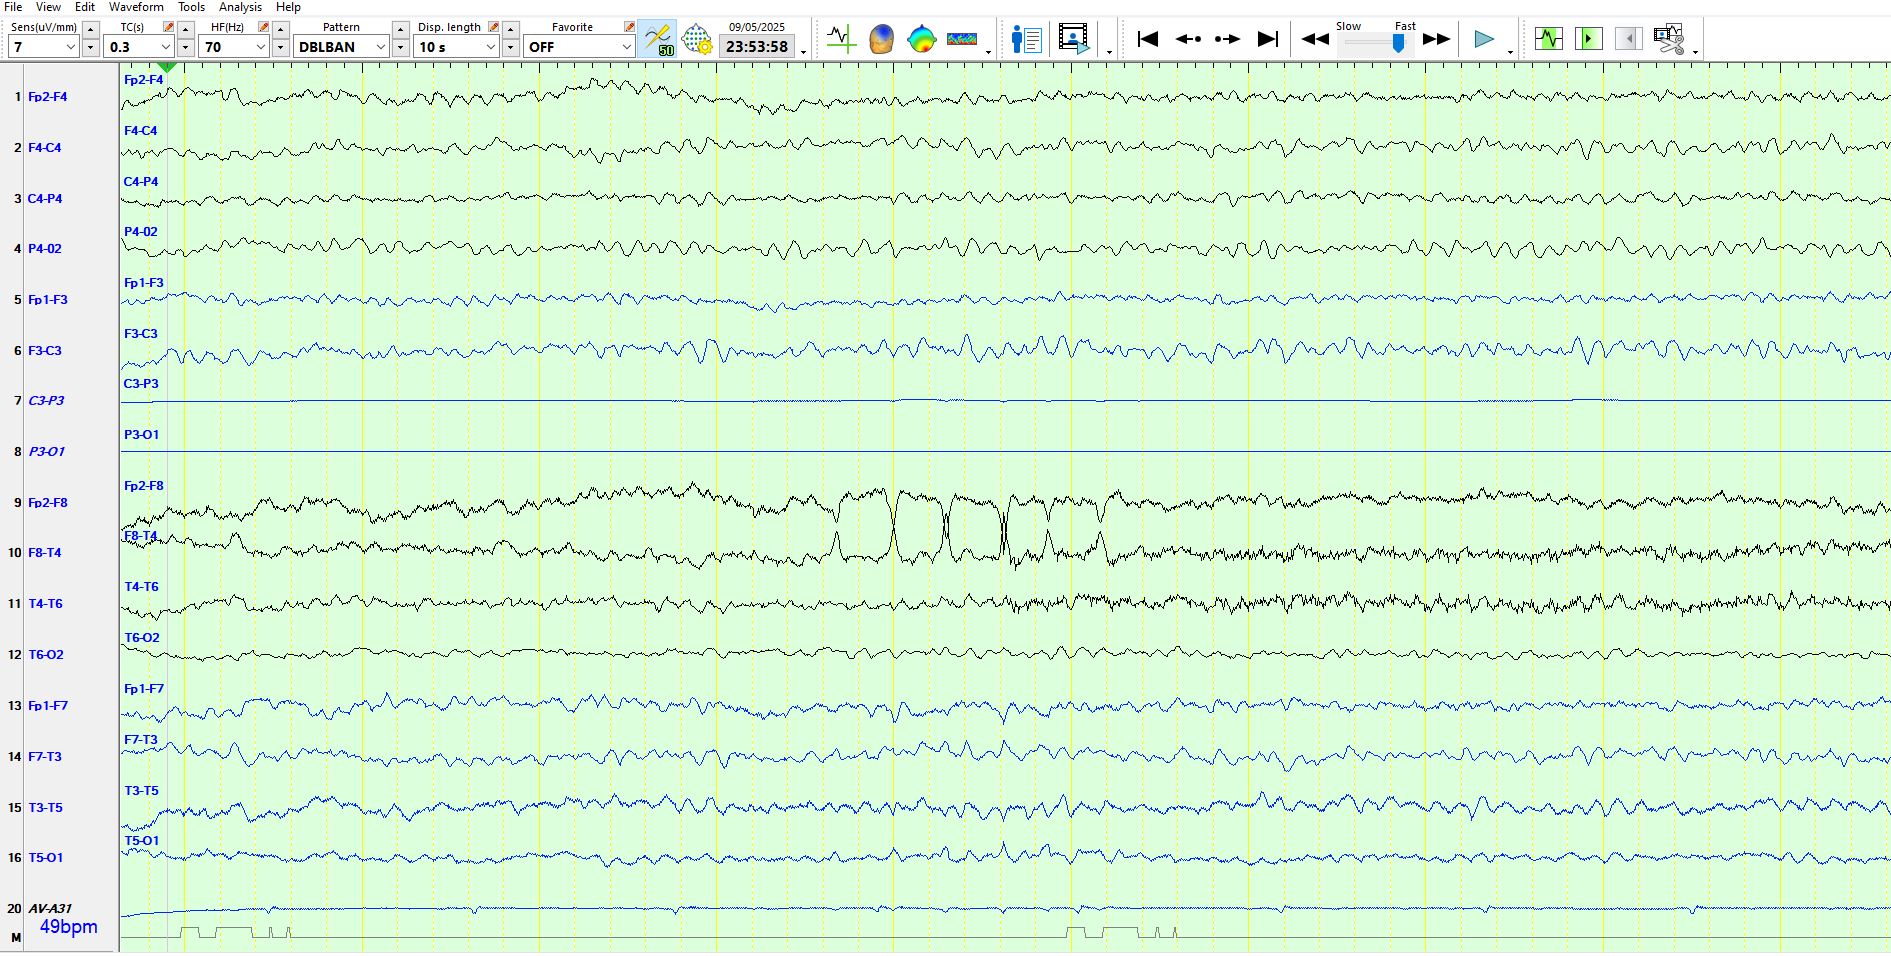The height and width of the screenshot is (956, 1891).
Task: Step the Disp. length value down
Action: click(x=510, y=47)
